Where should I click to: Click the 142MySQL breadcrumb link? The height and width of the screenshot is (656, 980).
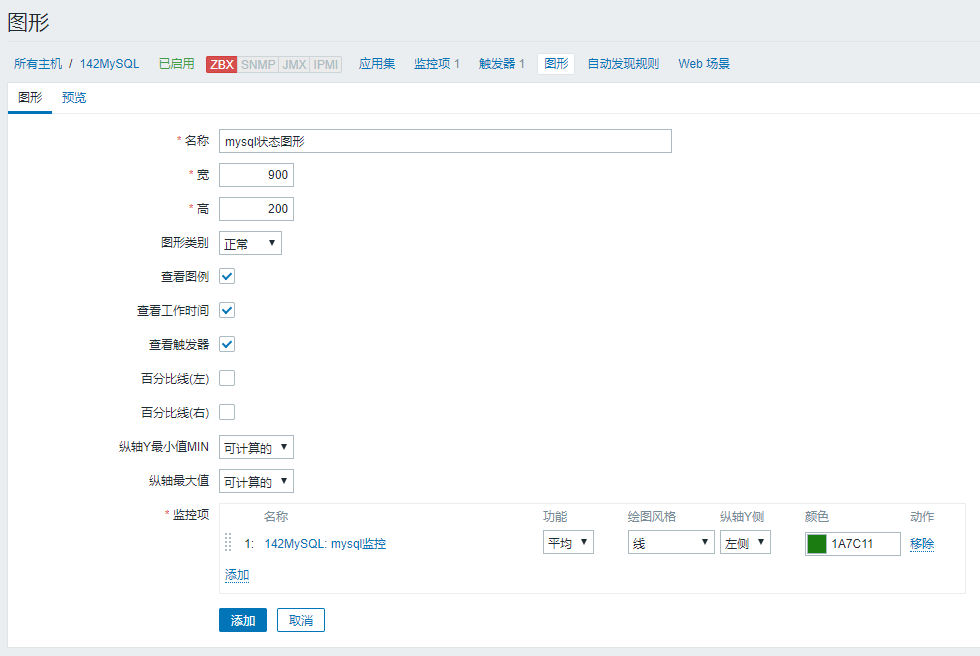pos(109,64)
